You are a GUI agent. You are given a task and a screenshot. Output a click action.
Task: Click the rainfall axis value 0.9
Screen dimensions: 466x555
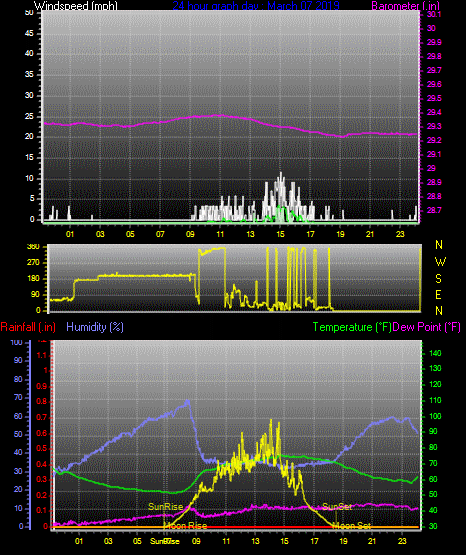pyautogui.click(x=41, y=386)
